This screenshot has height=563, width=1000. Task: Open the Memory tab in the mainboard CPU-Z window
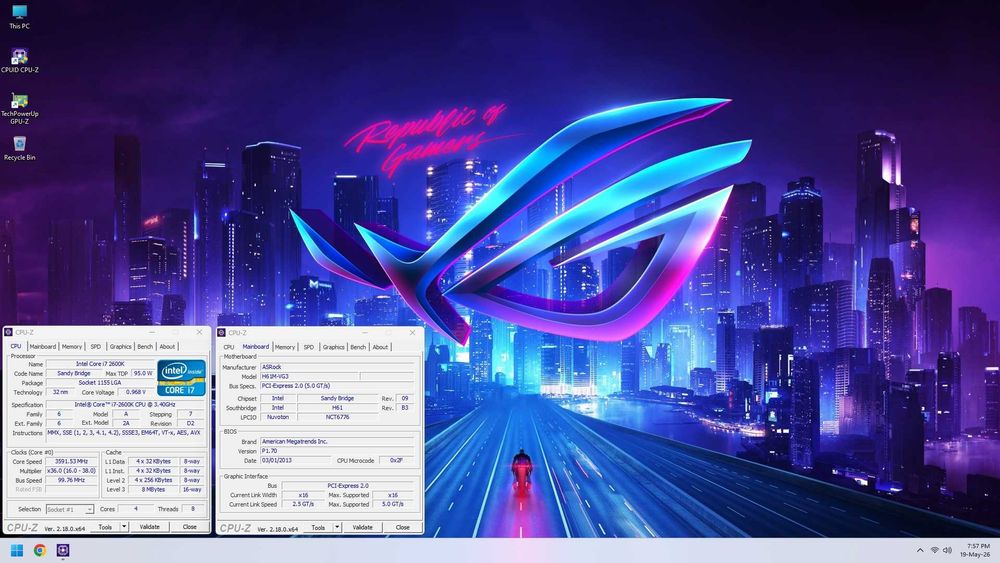coord(284,347)
